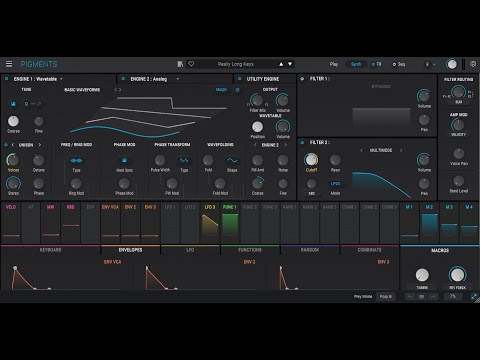Select the LFO 3 modulation source slot
The image size is (480, 360).
coord(210,223)
